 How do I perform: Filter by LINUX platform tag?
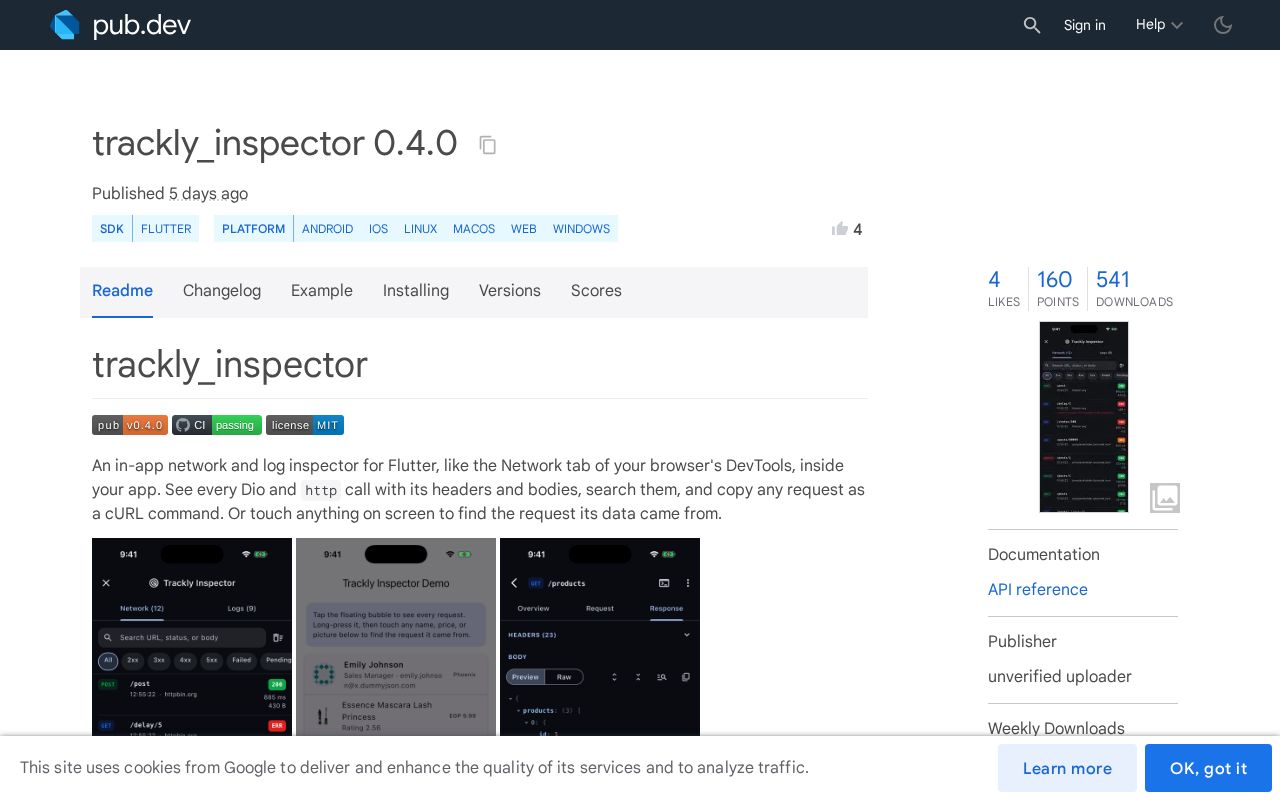coord(420,229)
